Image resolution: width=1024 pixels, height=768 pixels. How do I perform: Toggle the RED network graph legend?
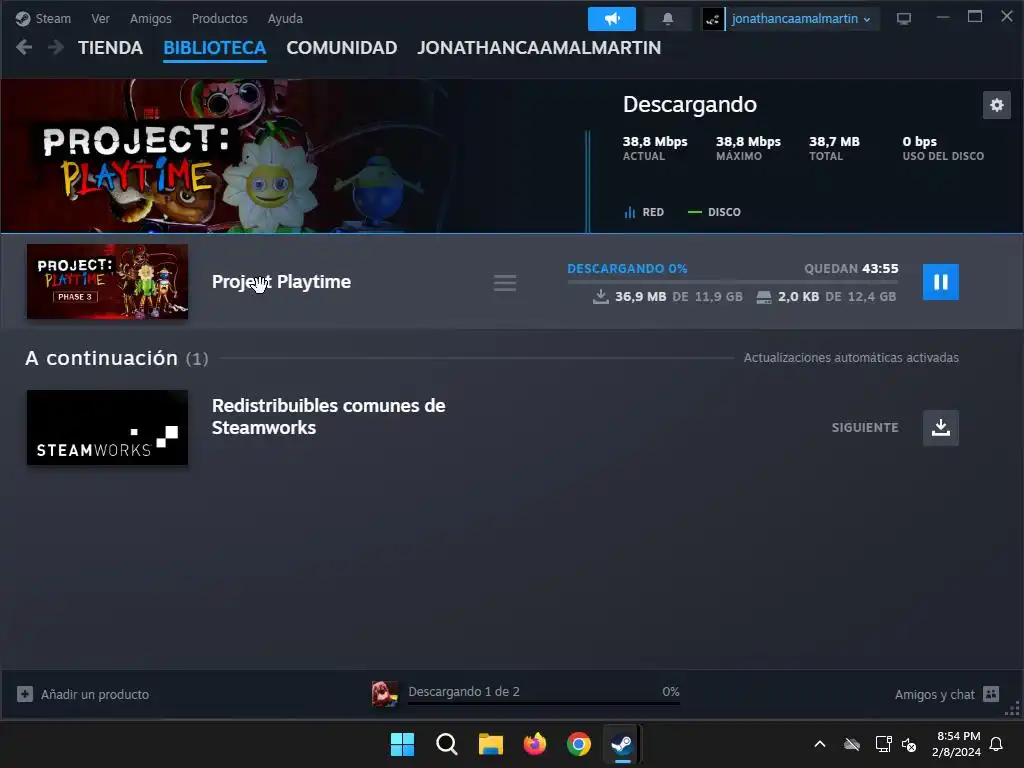(x=644, y=212)
